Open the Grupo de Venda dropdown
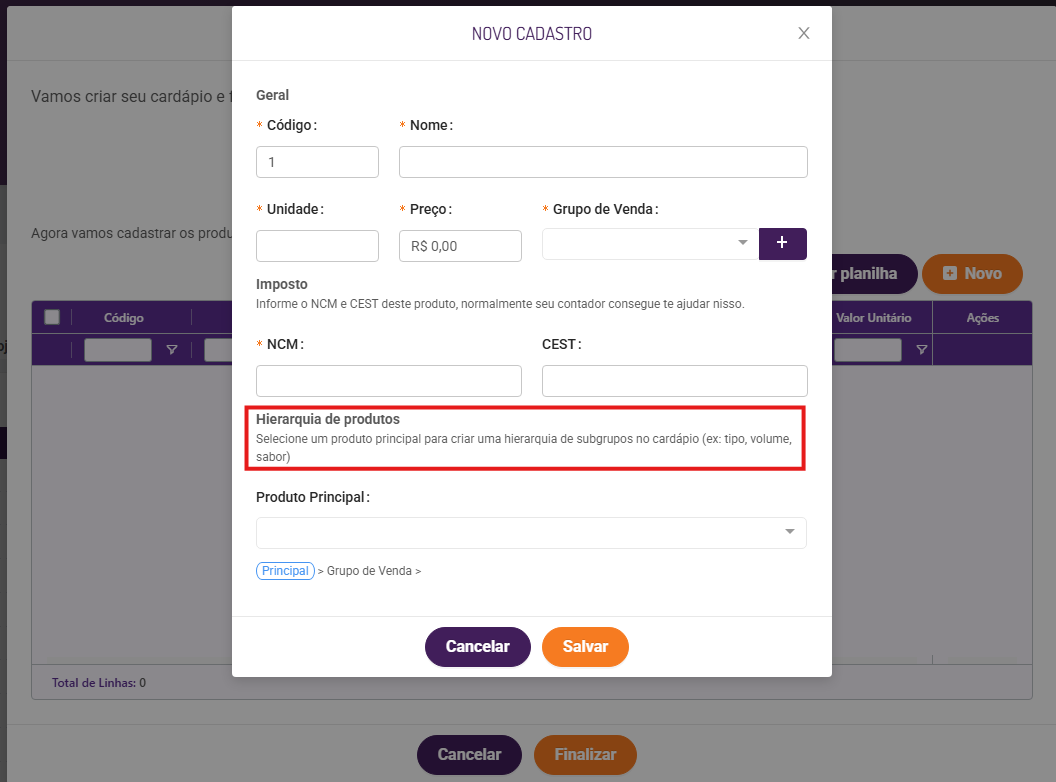 650,244
